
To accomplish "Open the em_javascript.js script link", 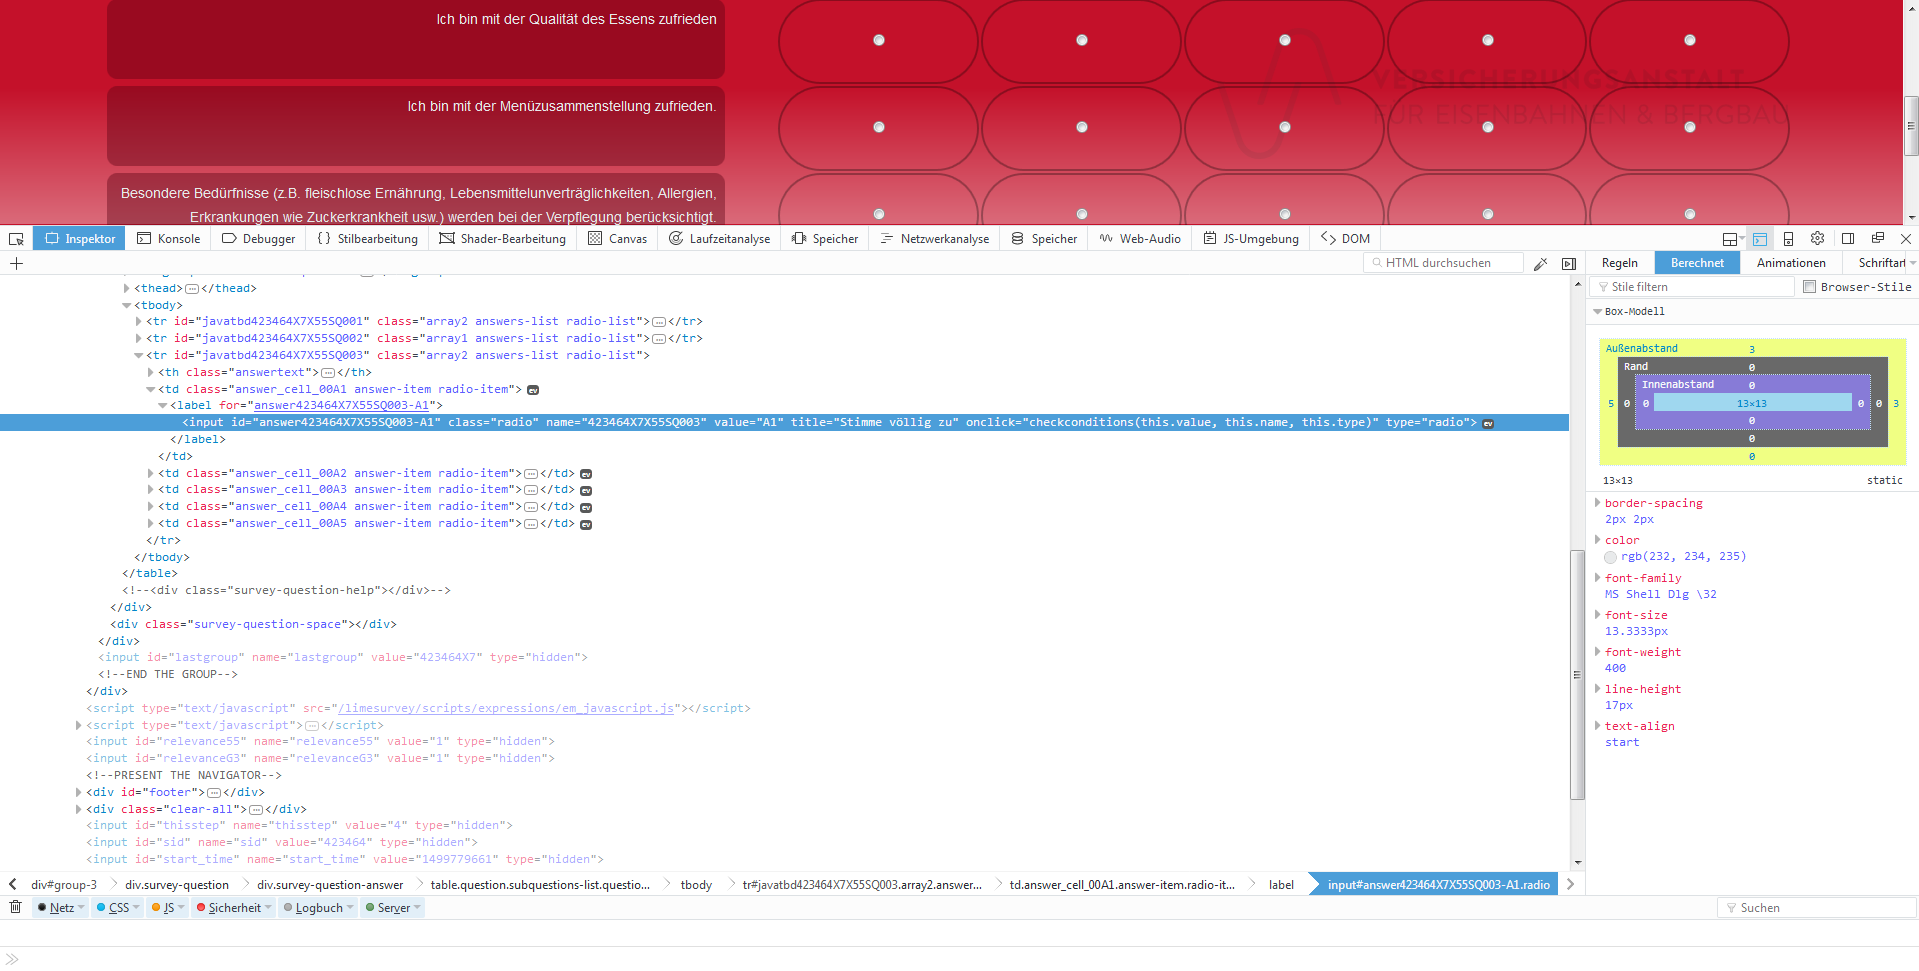I will [x=505, y=708].
